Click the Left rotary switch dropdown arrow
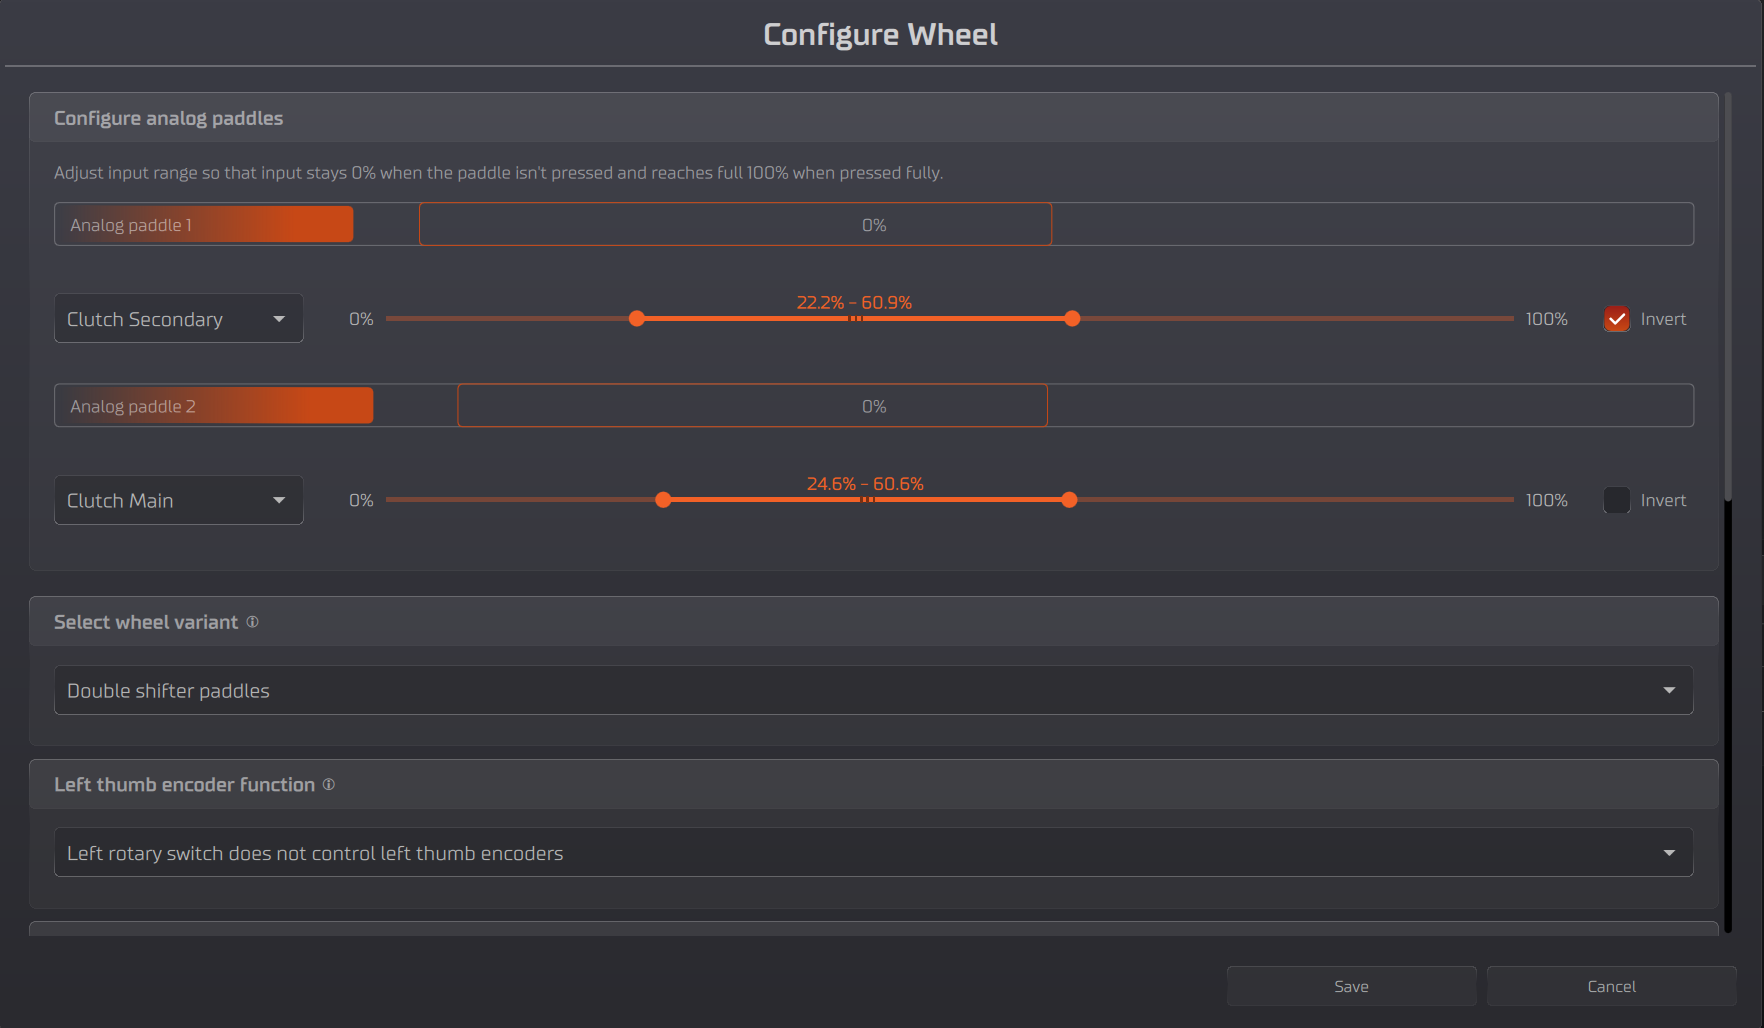This screenshot has height=1028, width=1764. point(1668,853)
